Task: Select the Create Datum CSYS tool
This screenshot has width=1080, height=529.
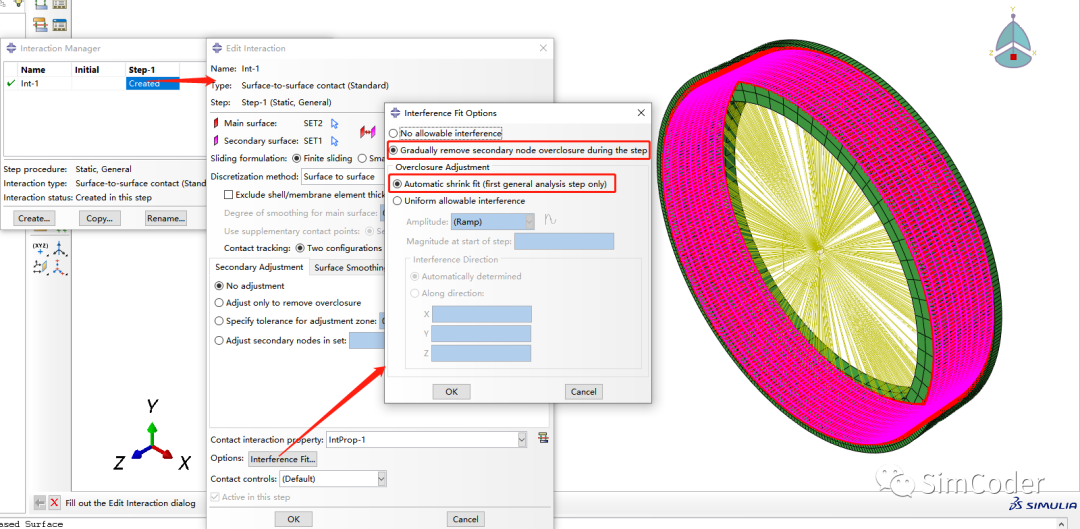Action: tap(59, 268)
